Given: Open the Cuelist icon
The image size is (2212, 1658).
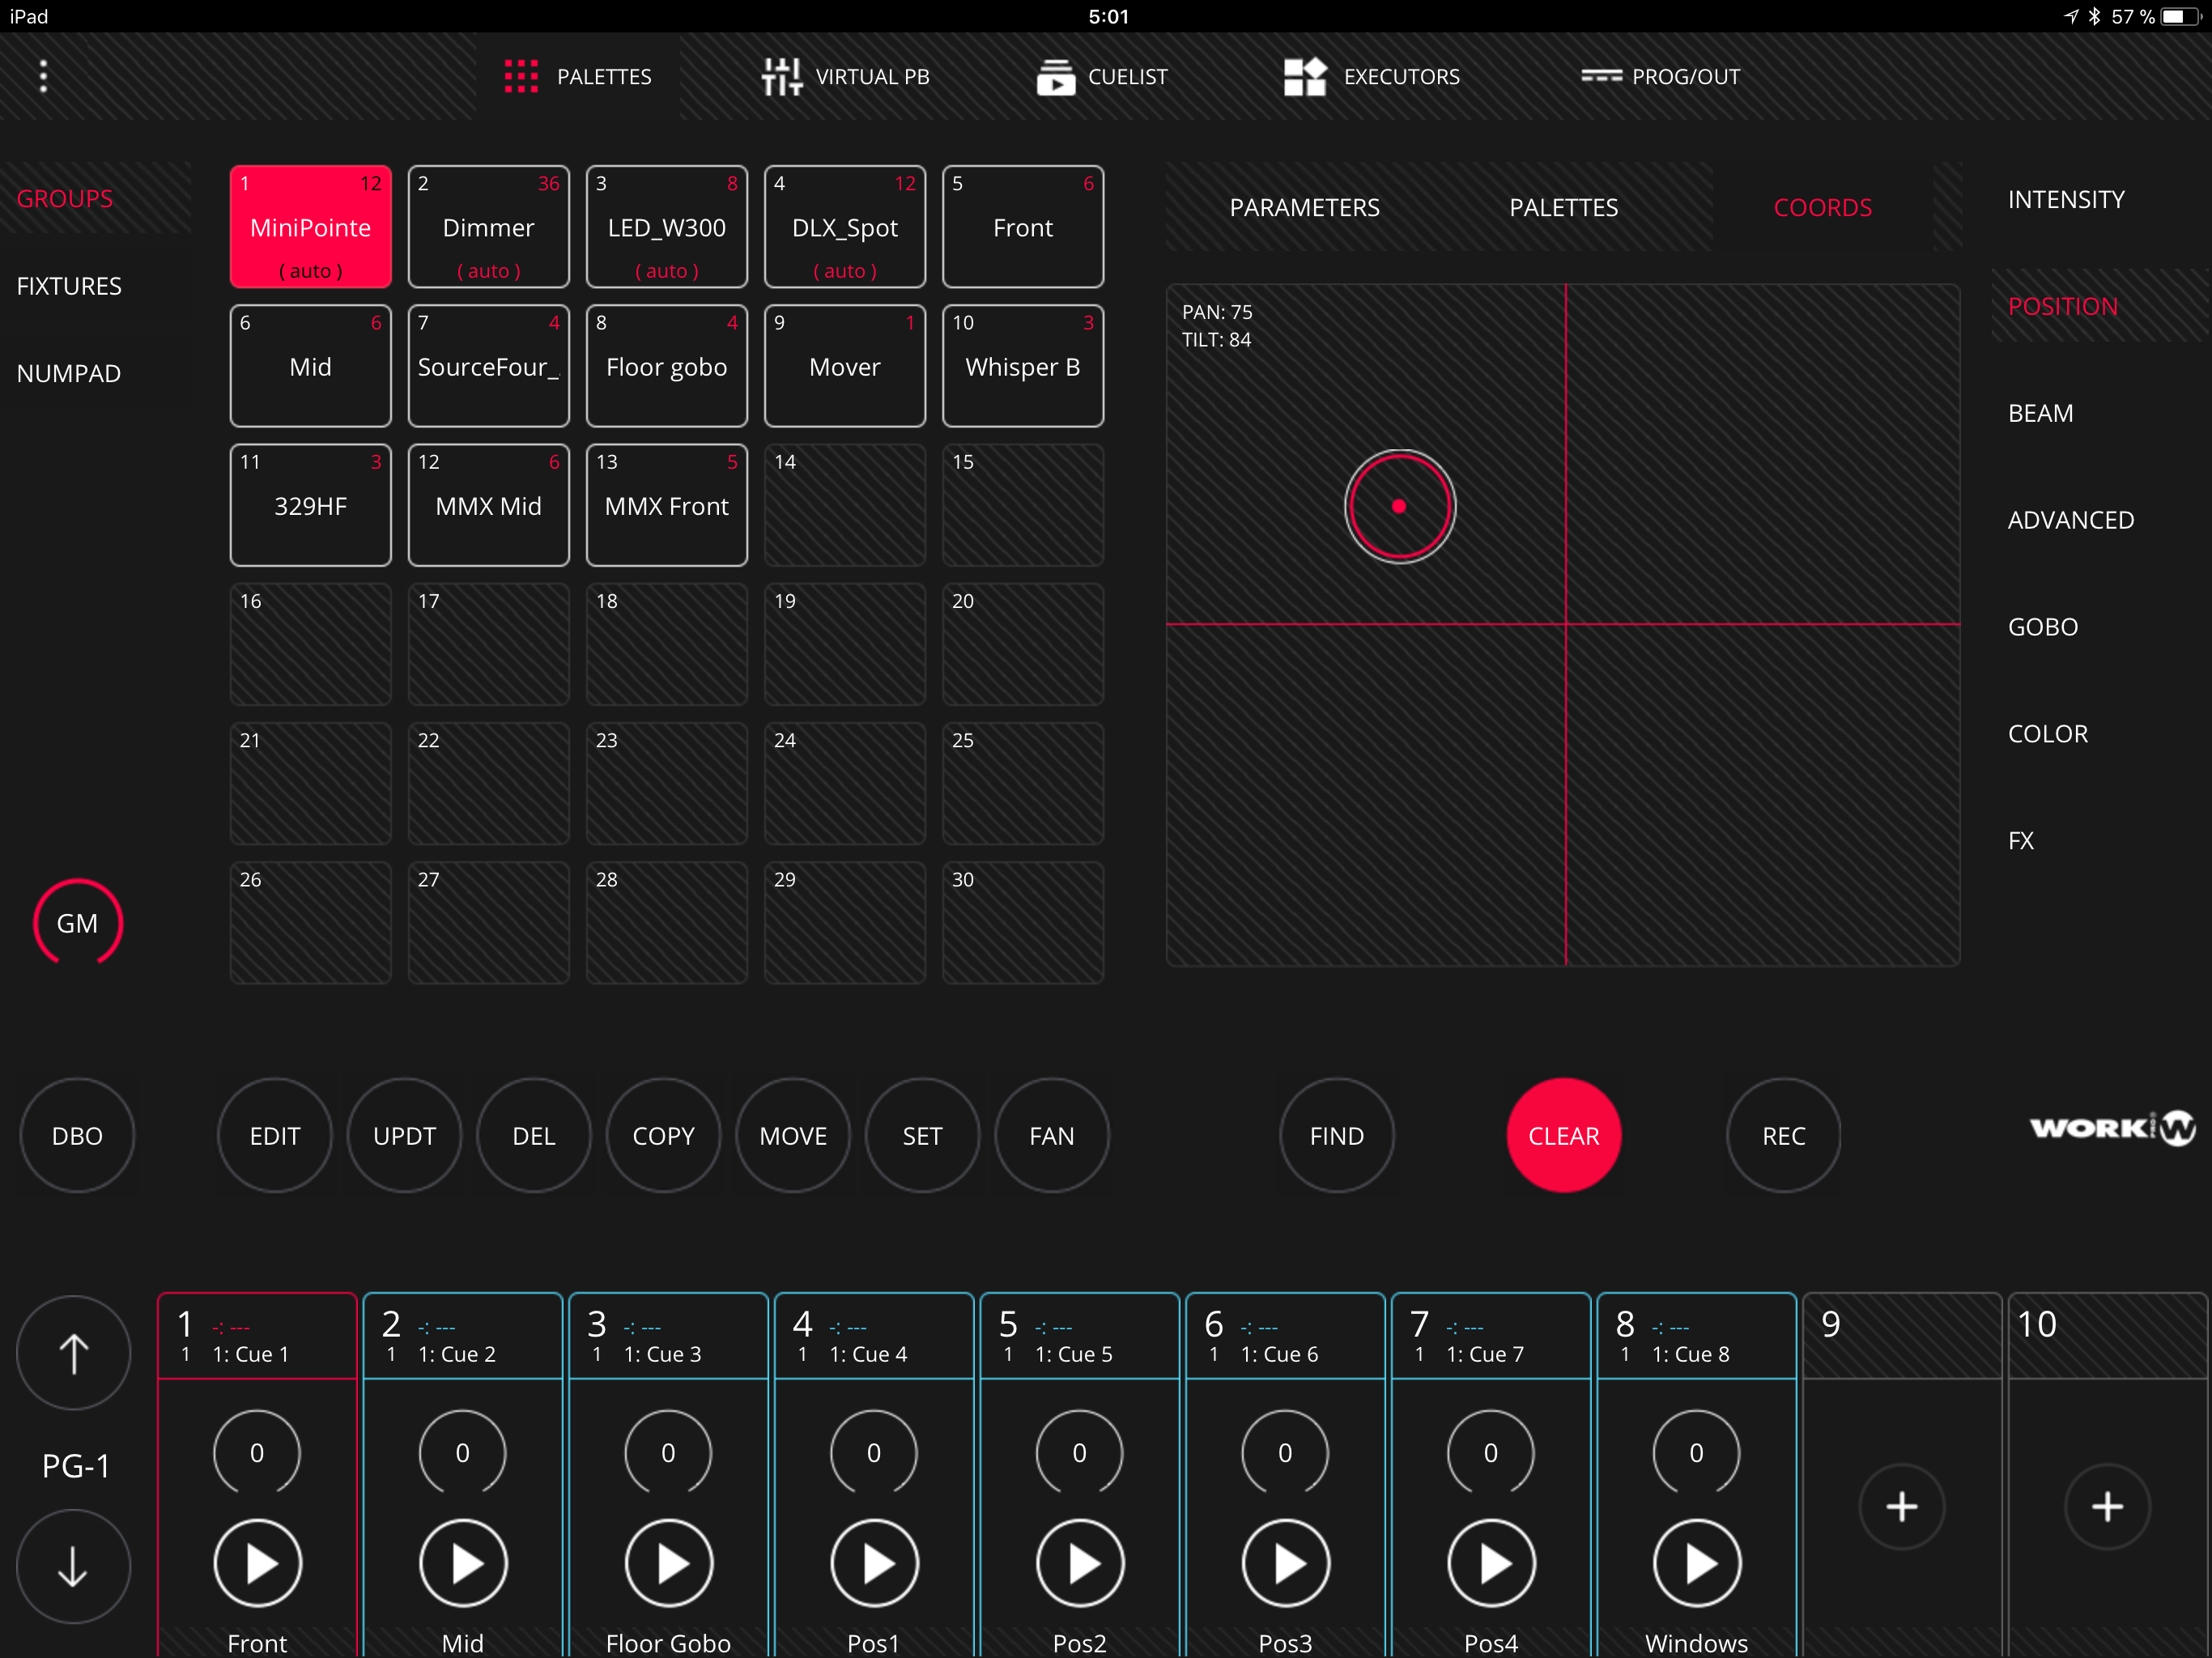Looking at the screenshot, I should (1055, 76).
